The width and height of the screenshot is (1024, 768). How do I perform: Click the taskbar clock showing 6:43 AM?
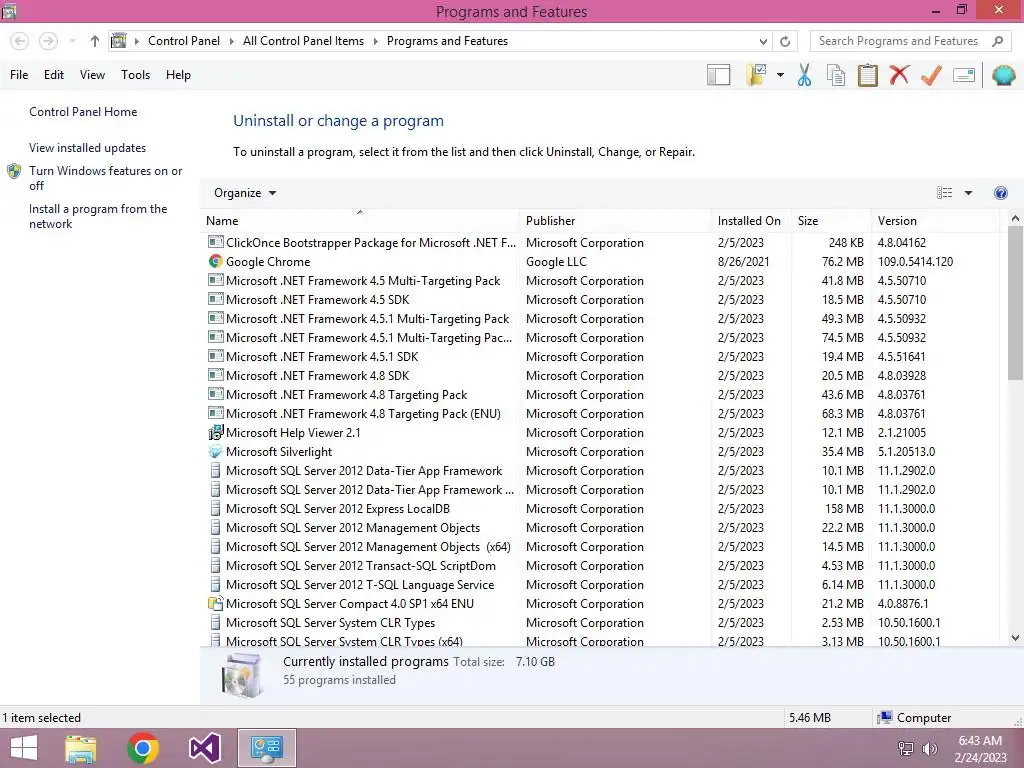(980, 749)
